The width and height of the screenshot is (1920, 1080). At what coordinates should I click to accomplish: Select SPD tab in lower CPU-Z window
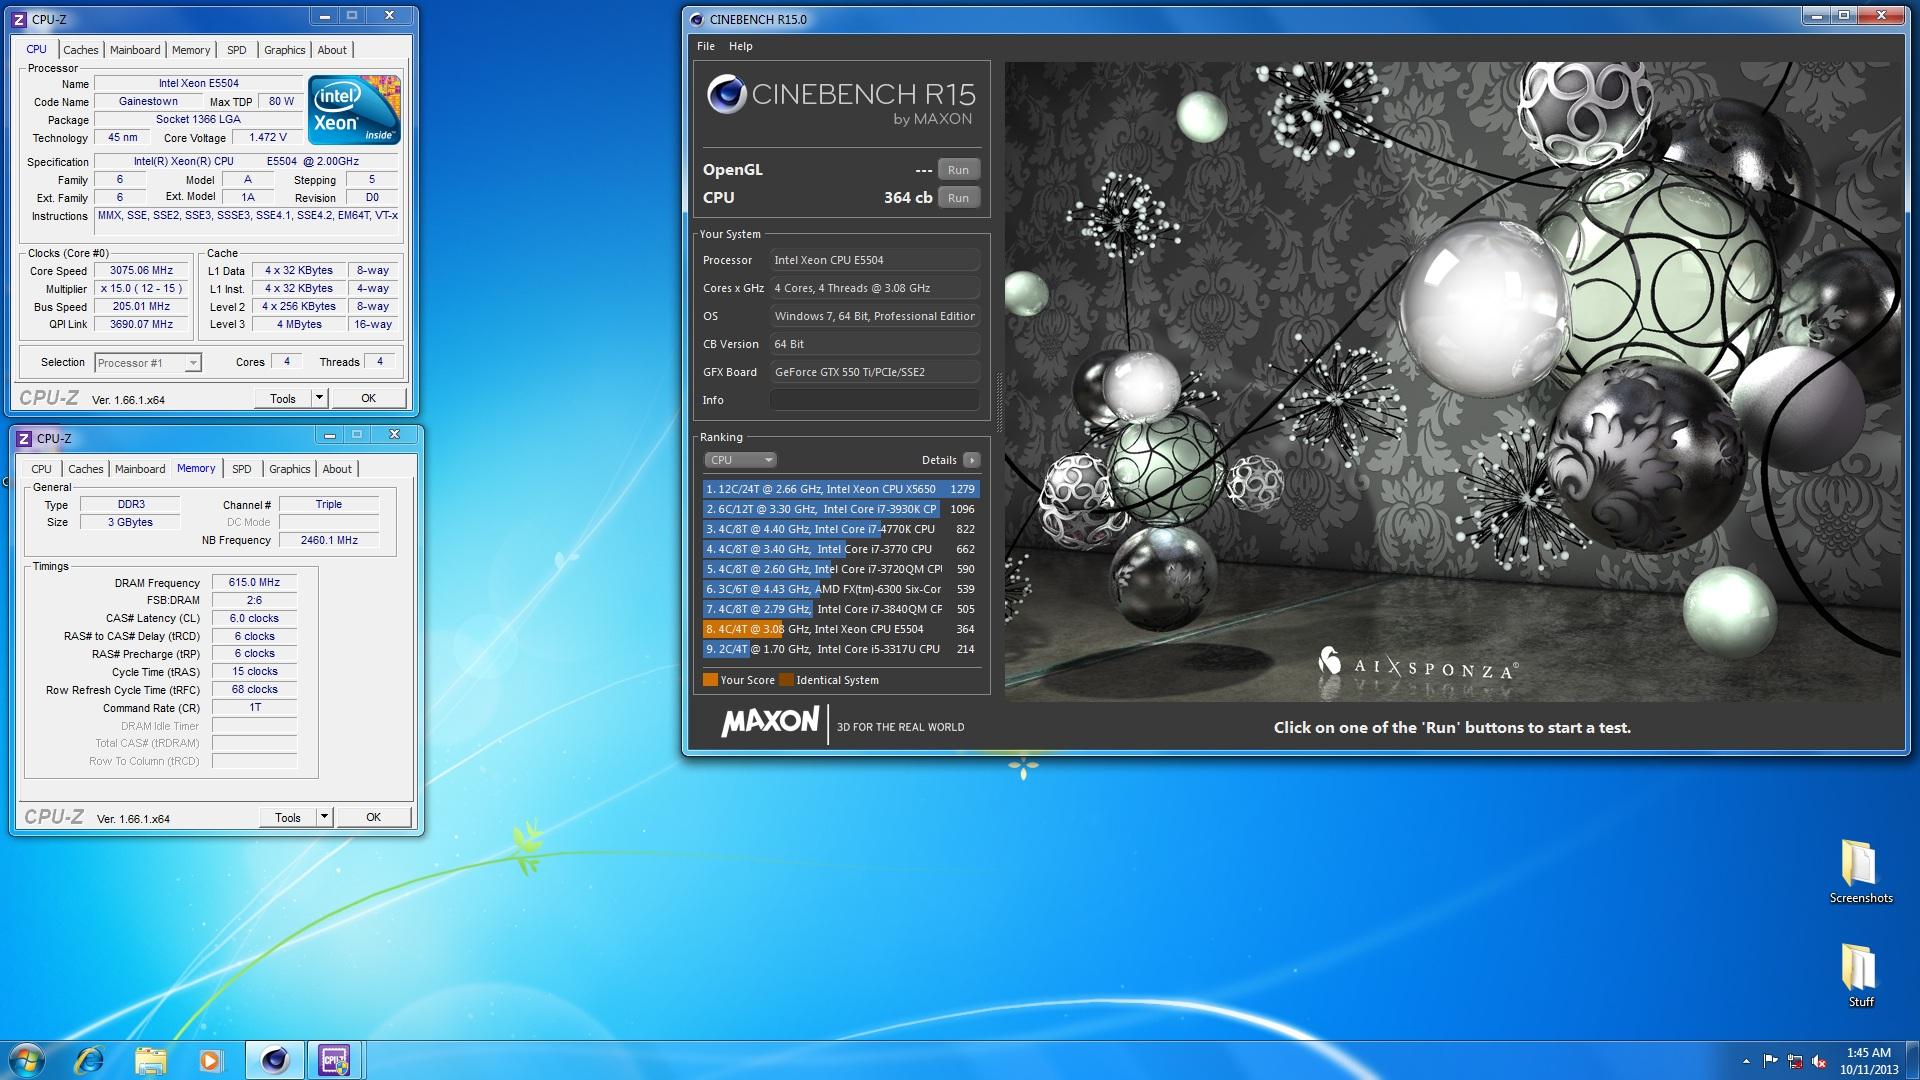[x=241, y=469]
